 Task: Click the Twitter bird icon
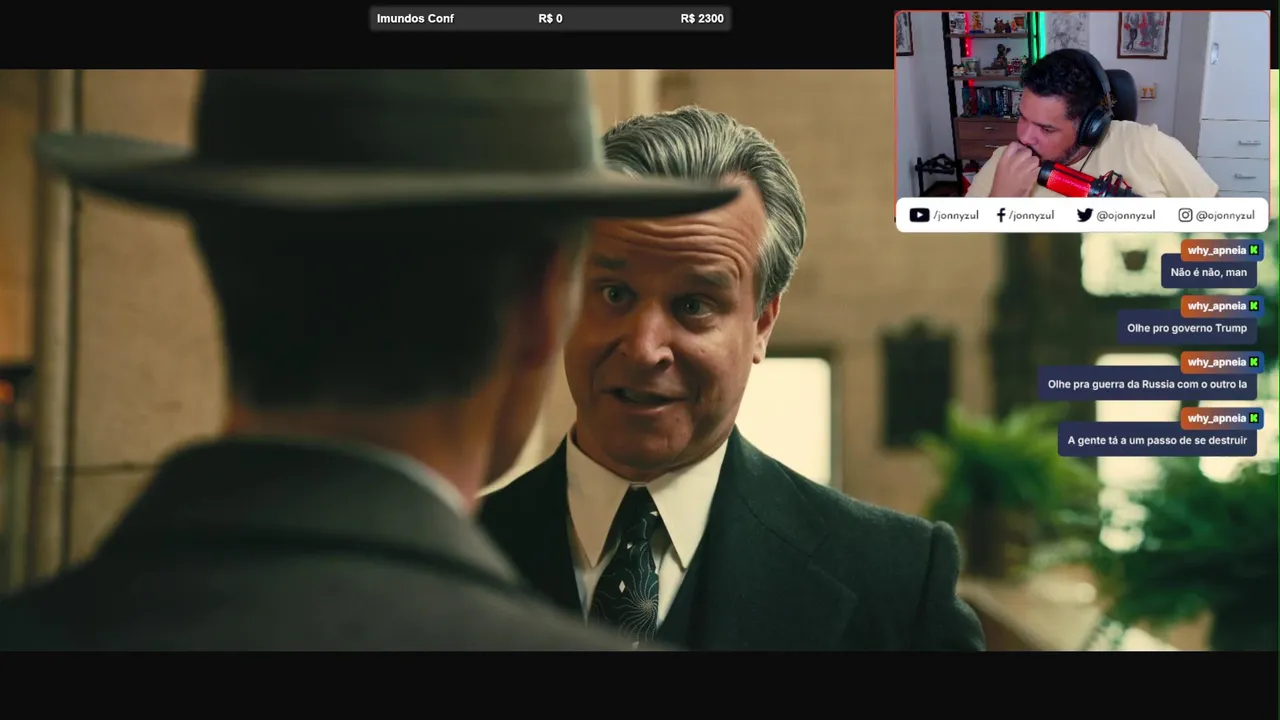[x=1084, y=215]
